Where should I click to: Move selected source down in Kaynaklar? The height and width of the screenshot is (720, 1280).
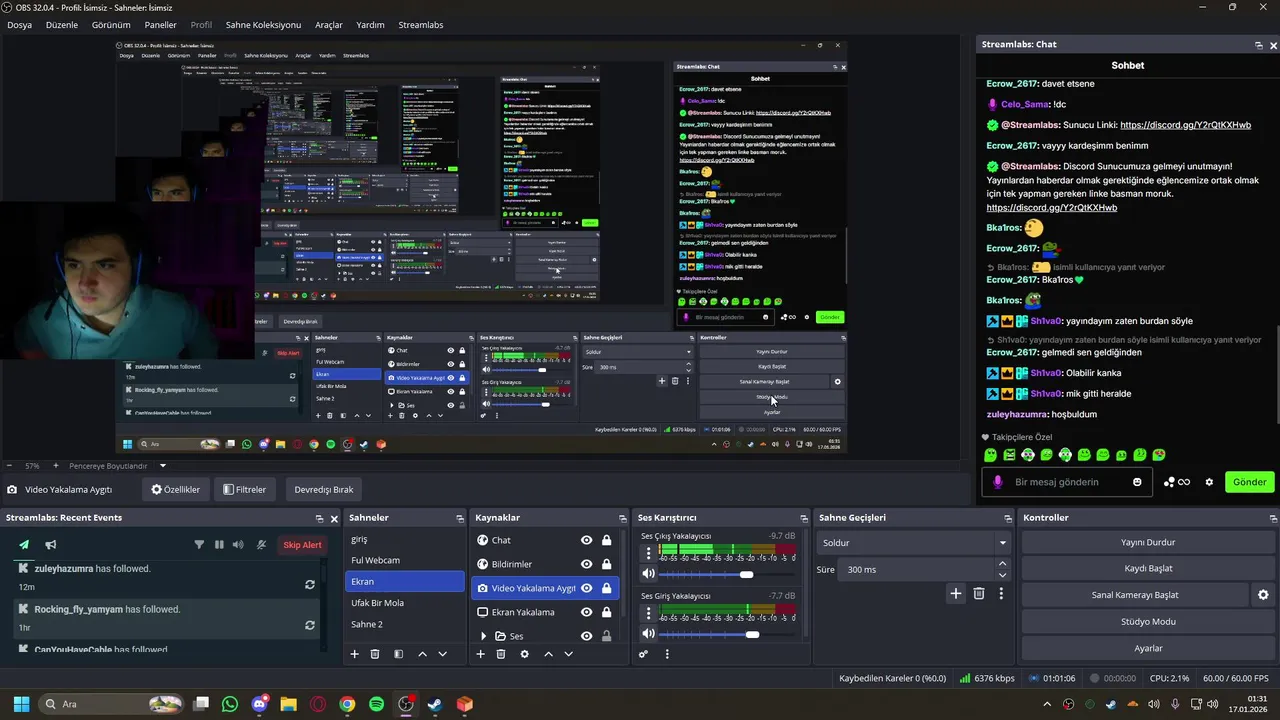point(568,654)
